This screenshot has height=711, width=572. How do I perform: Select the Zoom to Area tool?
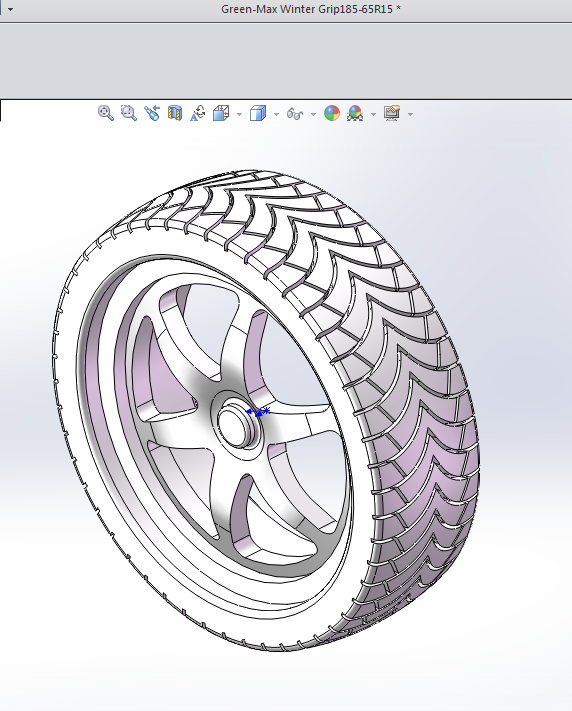[129, 113]
